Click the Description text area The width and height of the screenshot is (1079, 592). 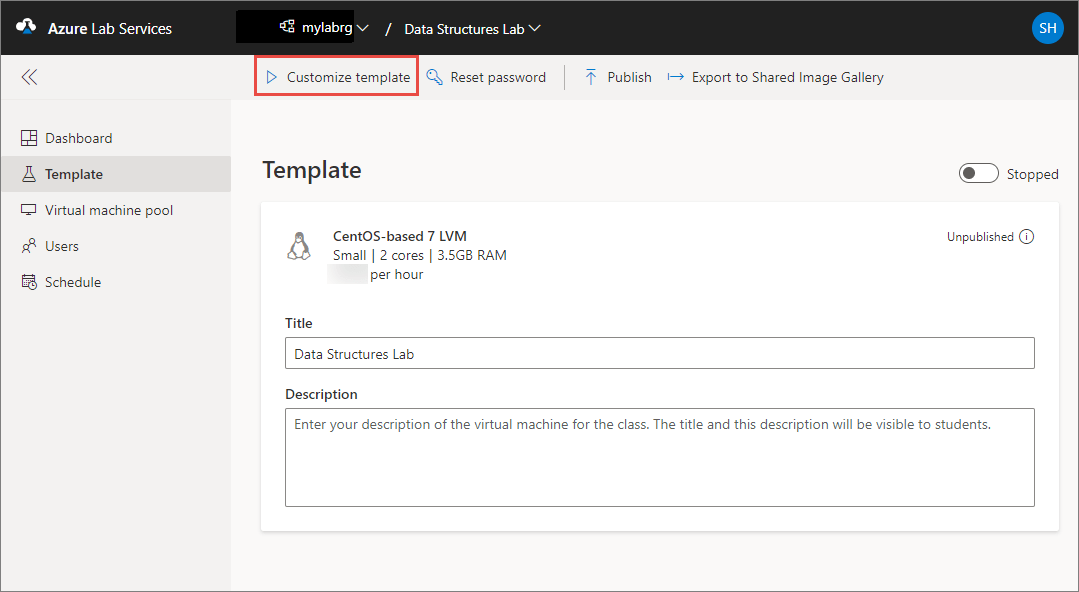(x=659, y=455)
